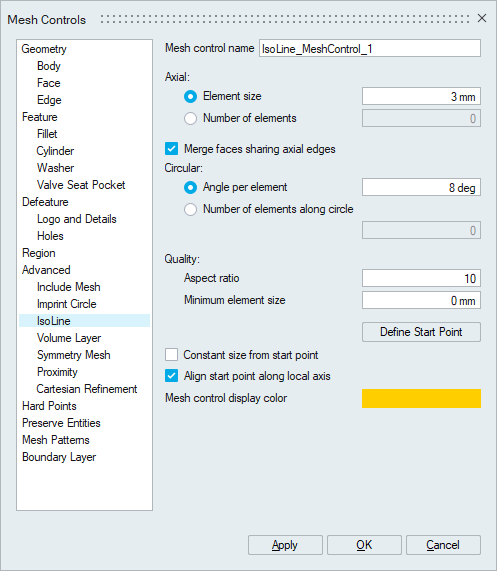Select Number of elements radio button
The width and height of the screenshot is (497, 571).
[190, 118]
